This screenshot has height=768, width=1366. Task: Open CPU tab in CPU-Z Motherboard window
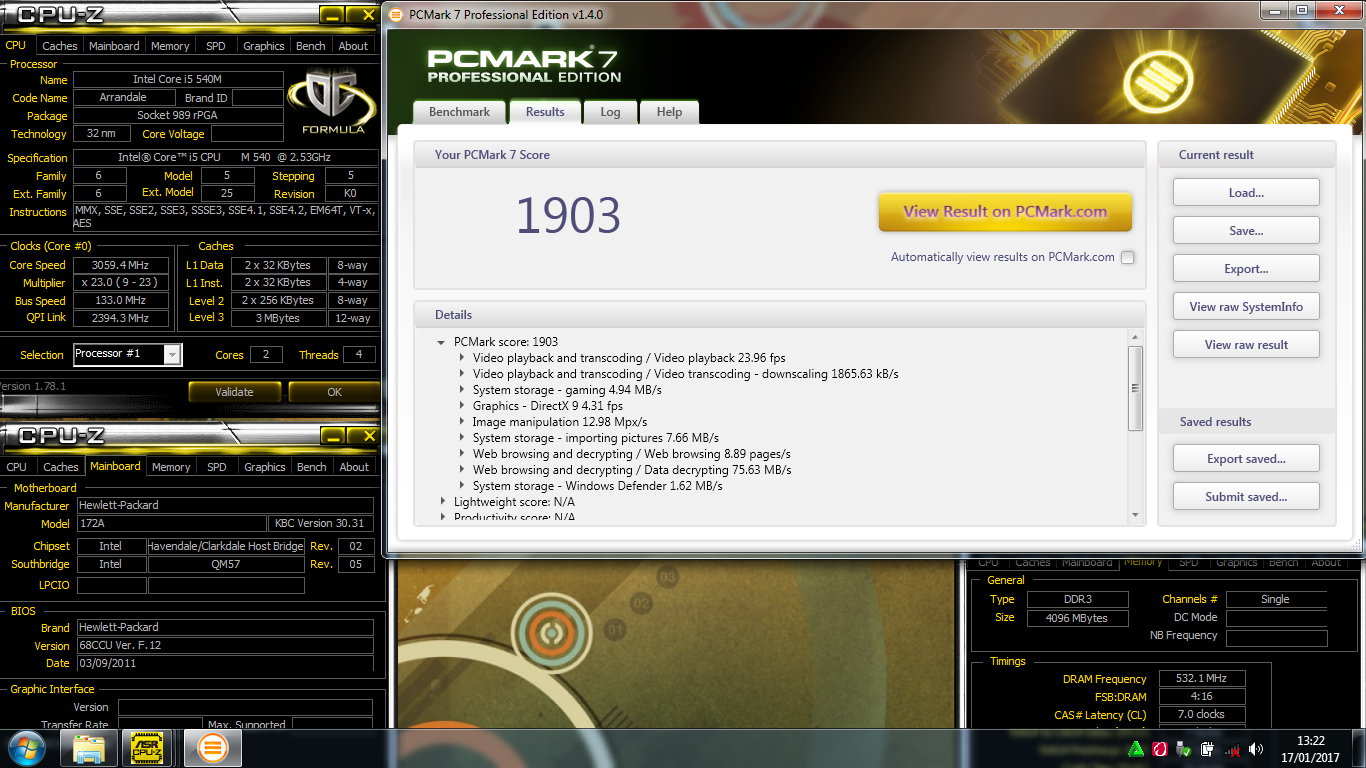tap(17, 467)
